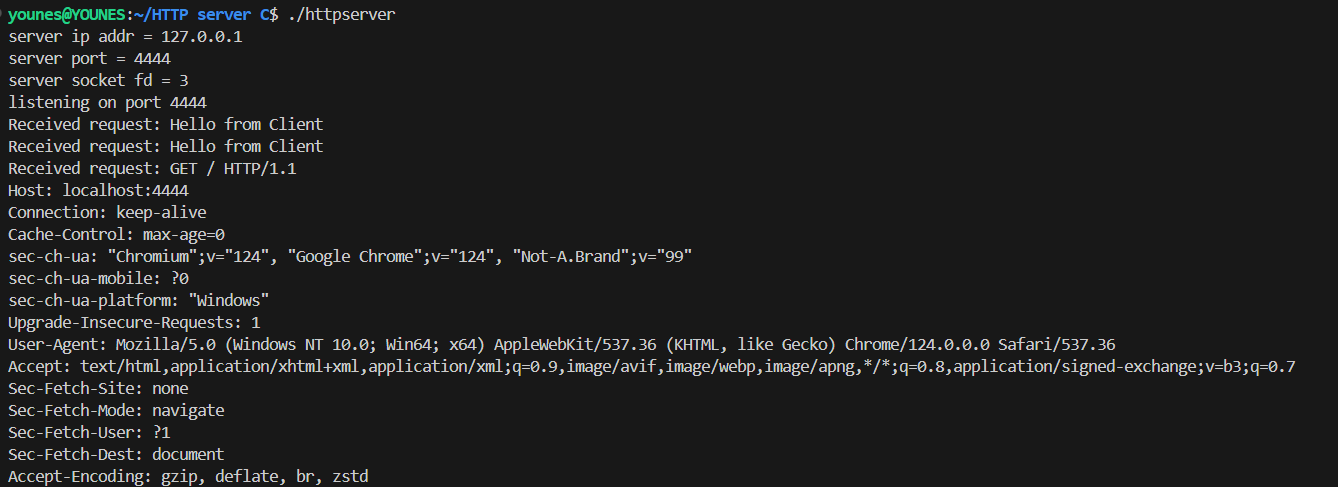This screenshot has width=1338, height=487.
Task: Click the sec-ch-ua-platform: "Windows" line
Action: (x=138, y=300)
